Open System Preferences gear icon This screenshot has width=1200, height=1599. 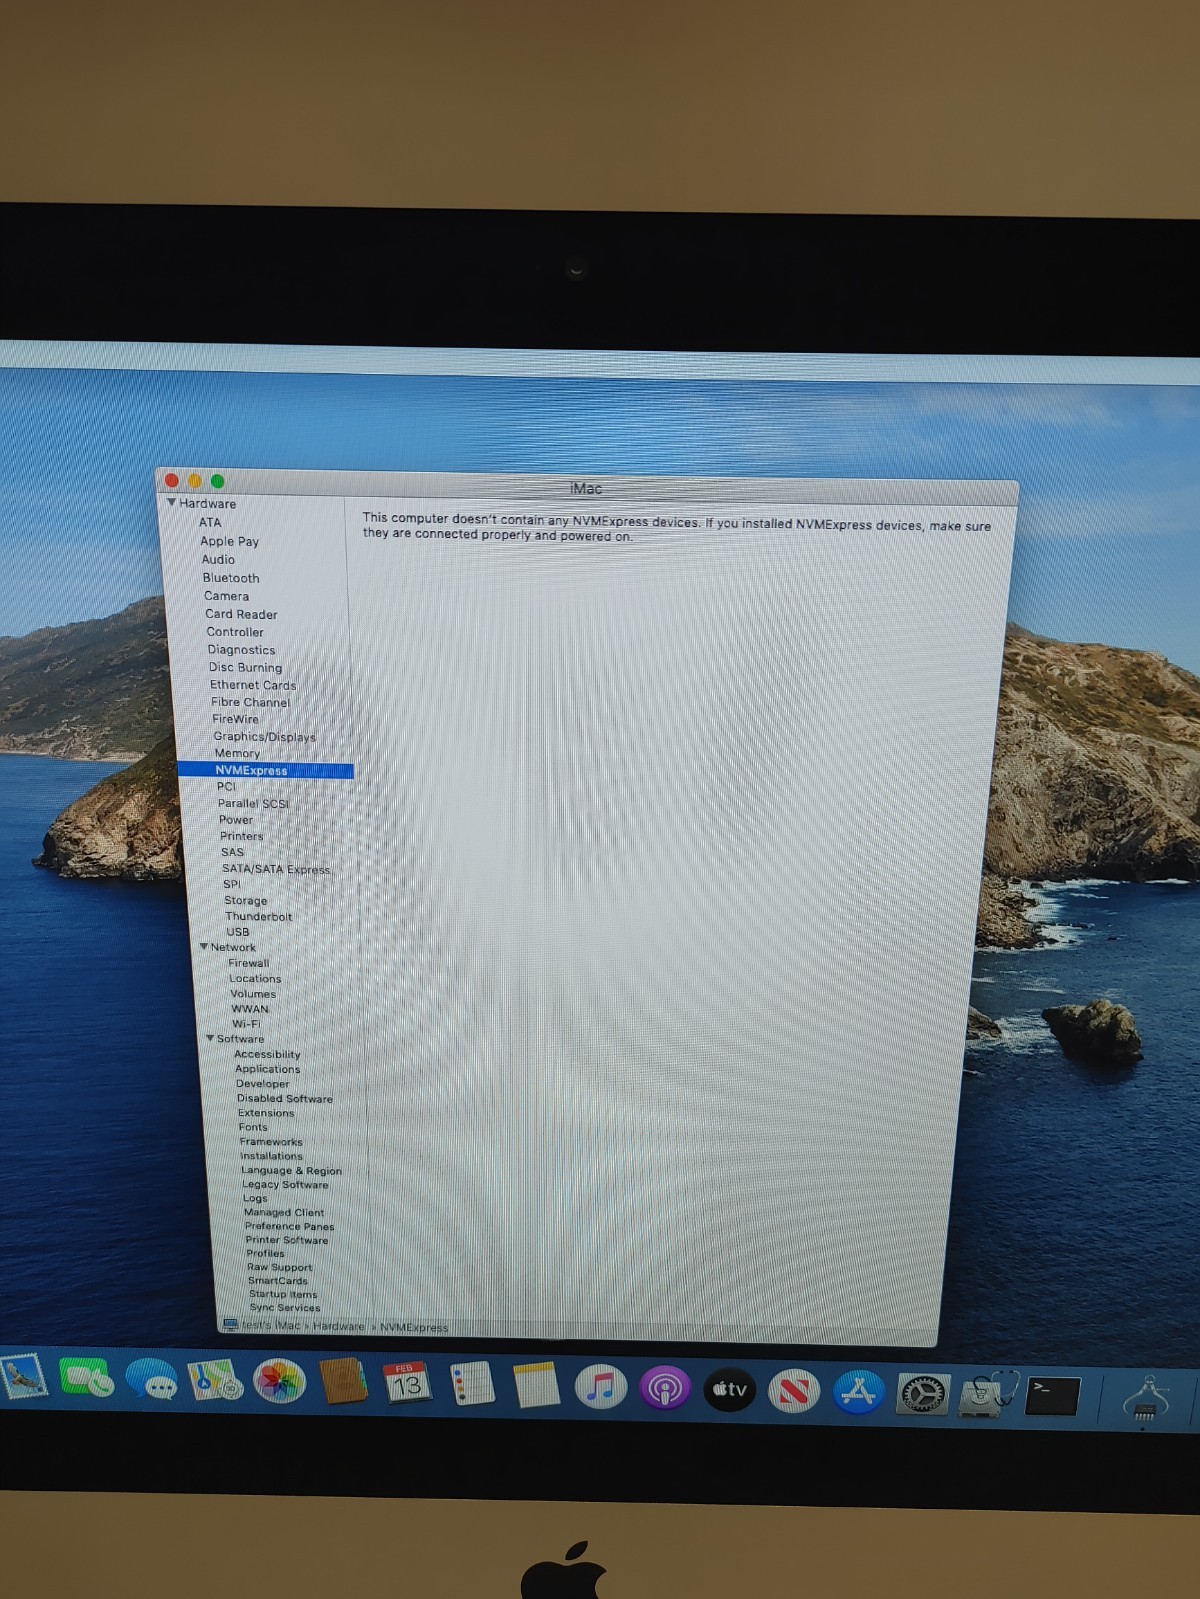click(x=923, y=1394)
